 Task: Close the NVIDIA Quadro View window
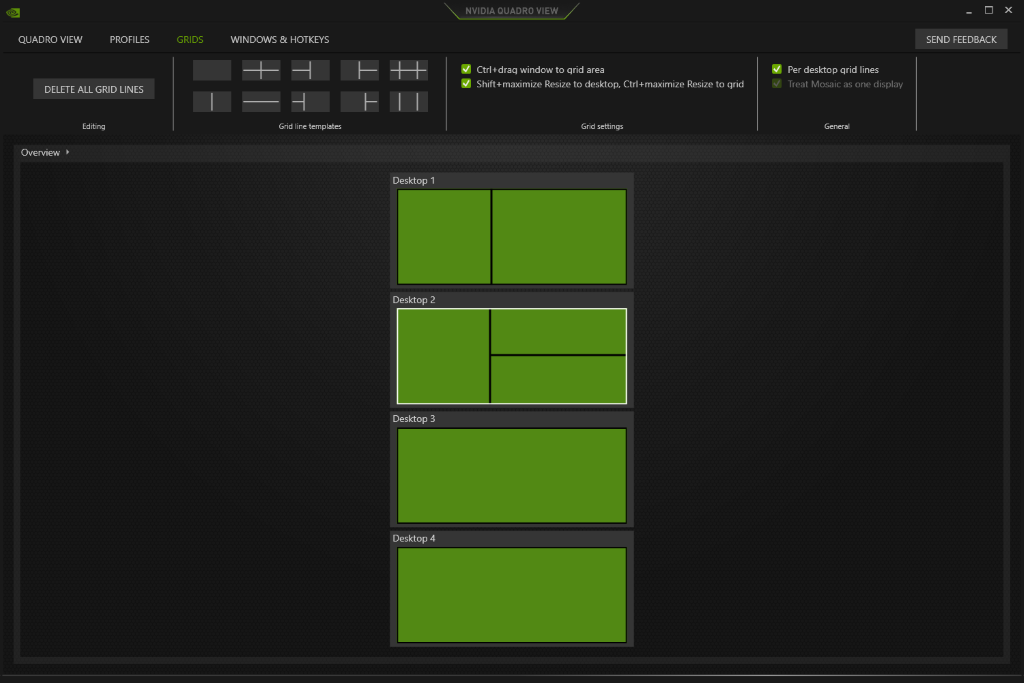click(1008, 10)
